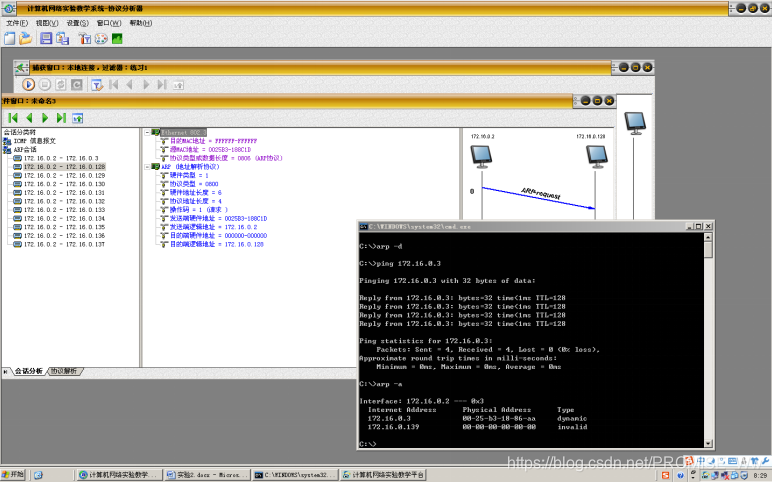Select the 源MAC地址 field row
This screenshot has width=772, height=482.
(210, 150)
